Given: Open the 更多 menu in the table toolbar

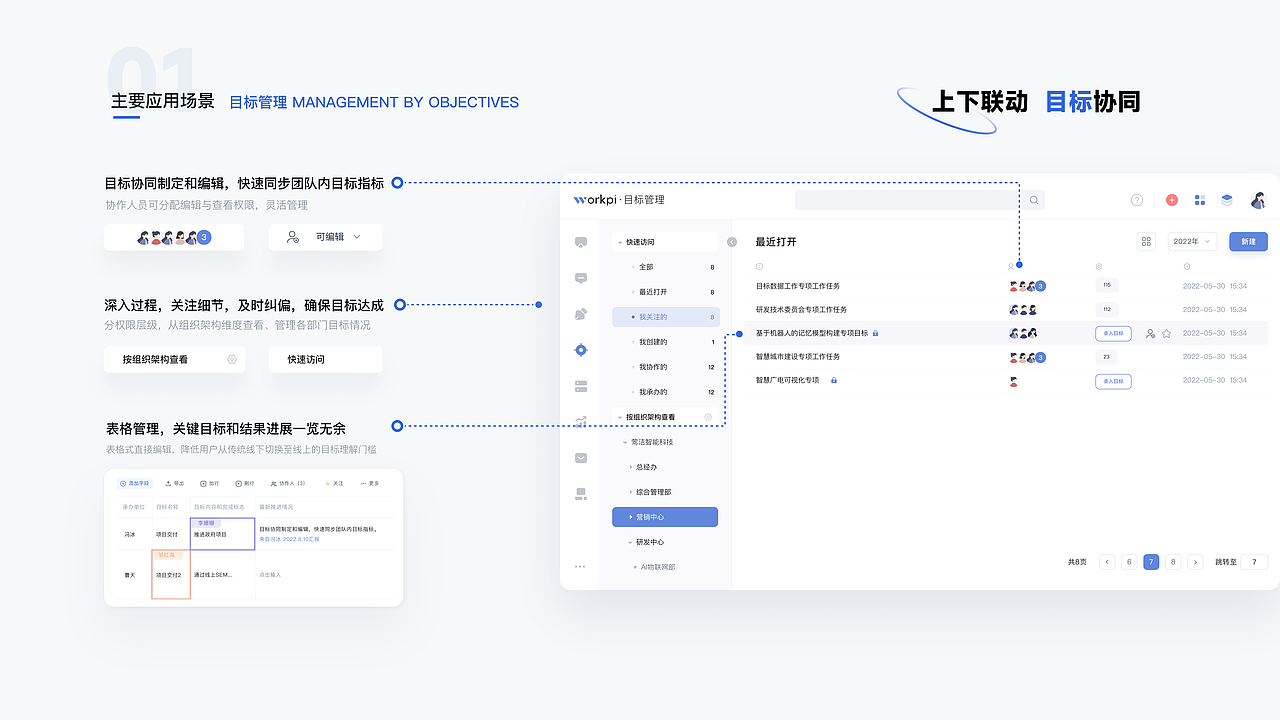Looking at the screenshot, I should point(370,484).
